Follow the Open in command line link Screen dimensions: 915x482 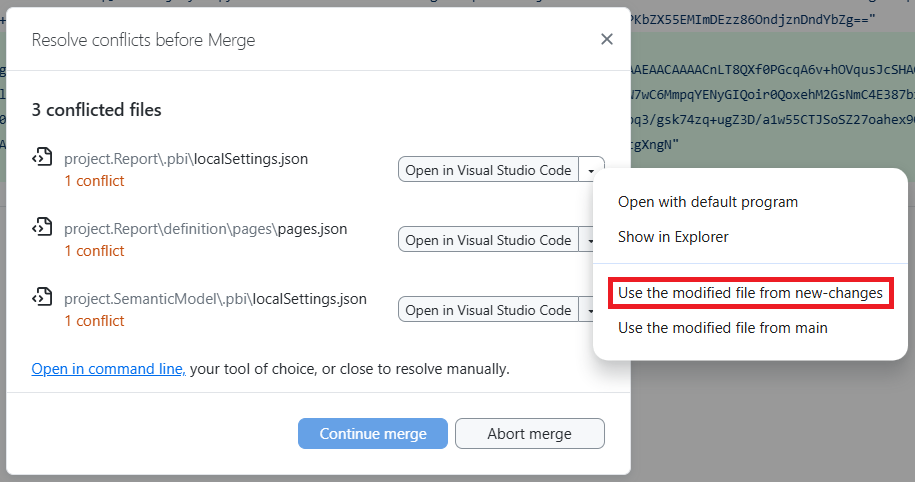point(108,369)
